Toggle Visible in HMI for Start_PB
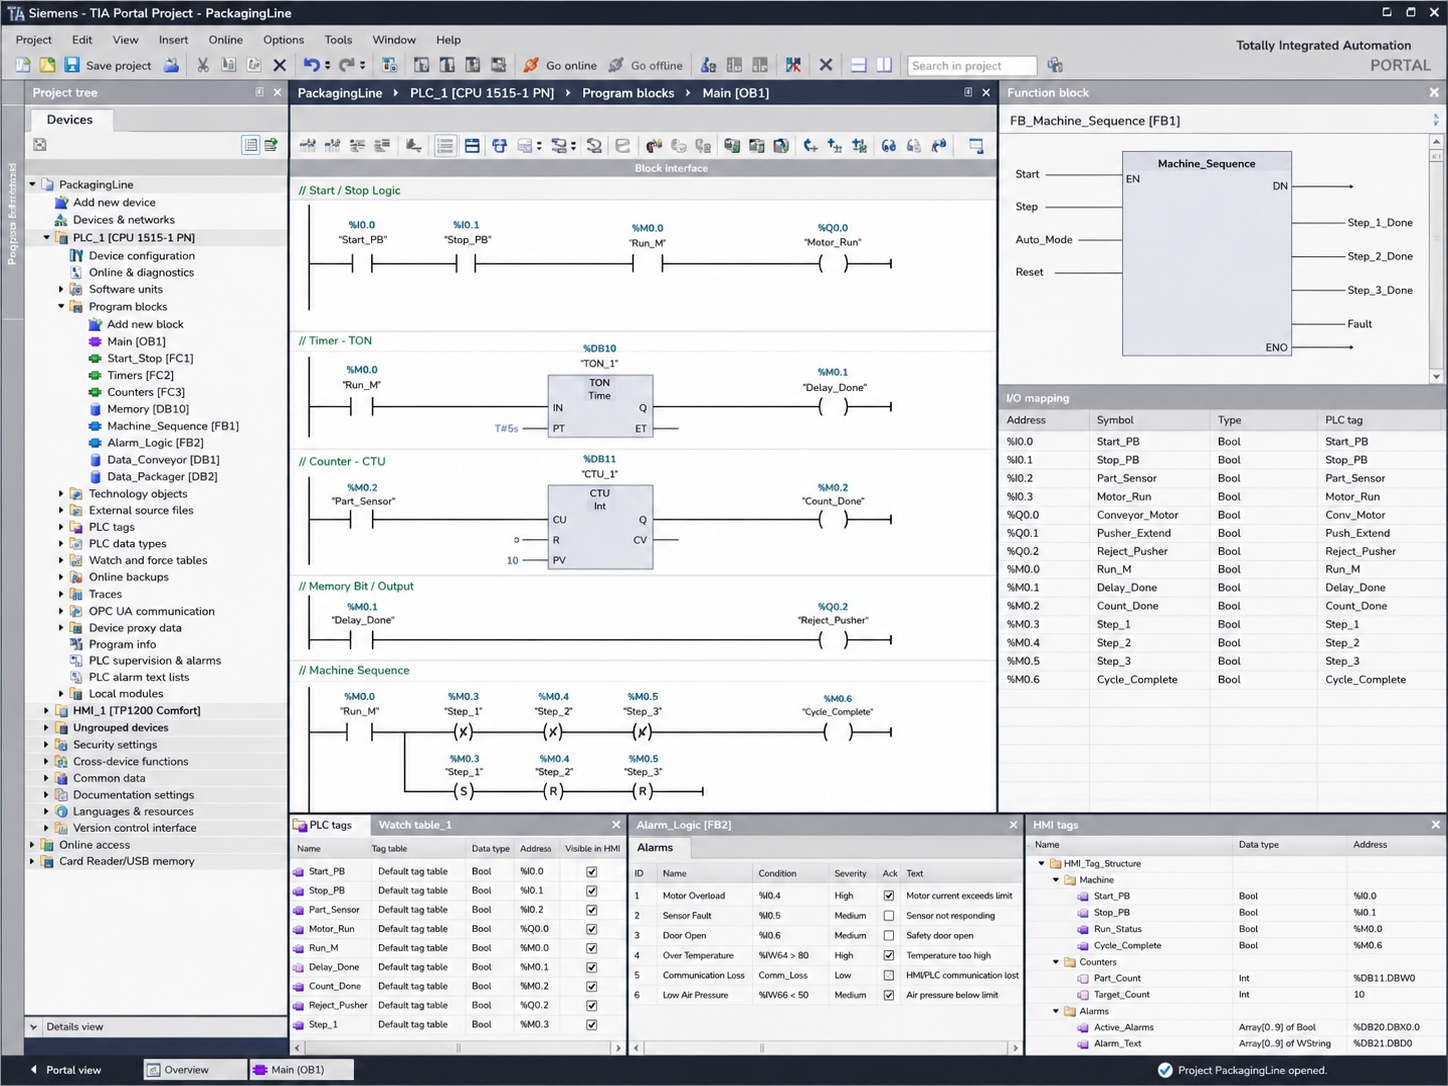Screen dimensions: 1448x1086 pyautogui.click(x=592, y=872)
